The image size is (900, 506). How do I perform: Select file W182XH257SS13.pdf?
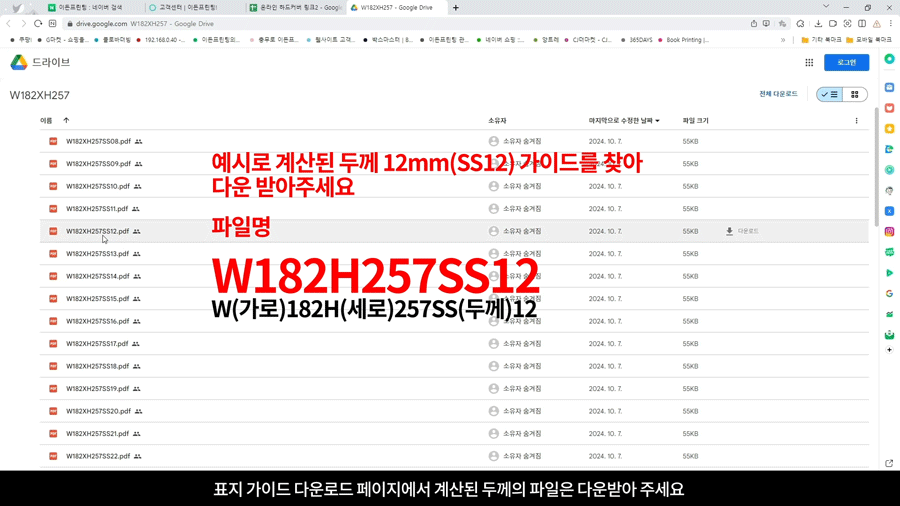tap(98, 254)
